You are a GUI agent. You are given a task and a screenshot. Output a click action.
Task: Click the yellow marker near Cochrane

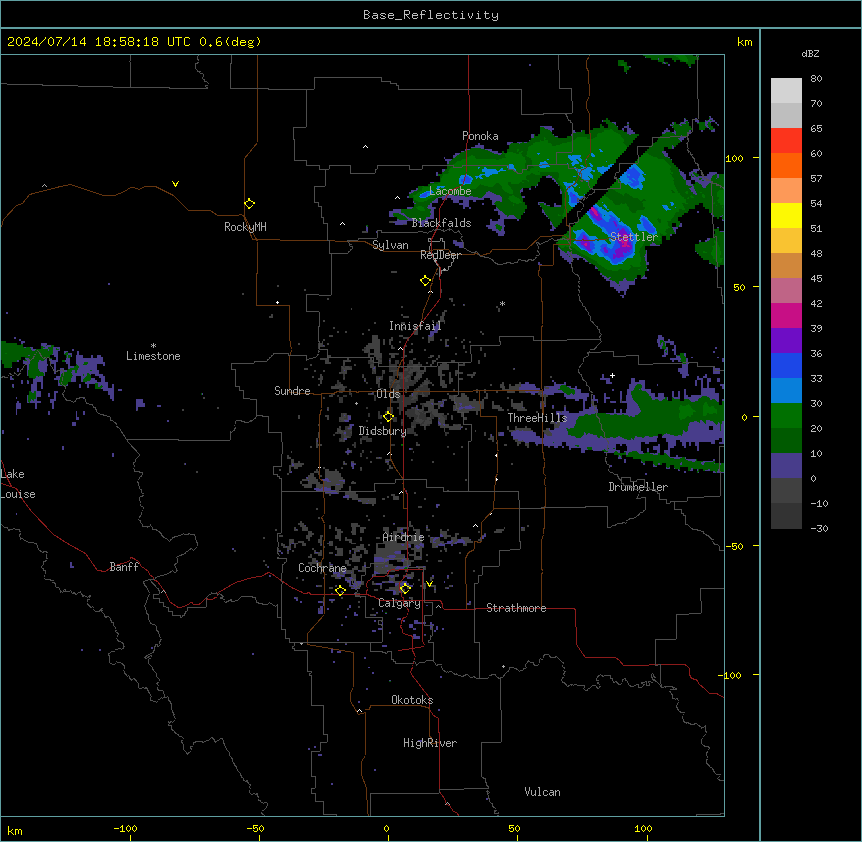pos(340,590)
